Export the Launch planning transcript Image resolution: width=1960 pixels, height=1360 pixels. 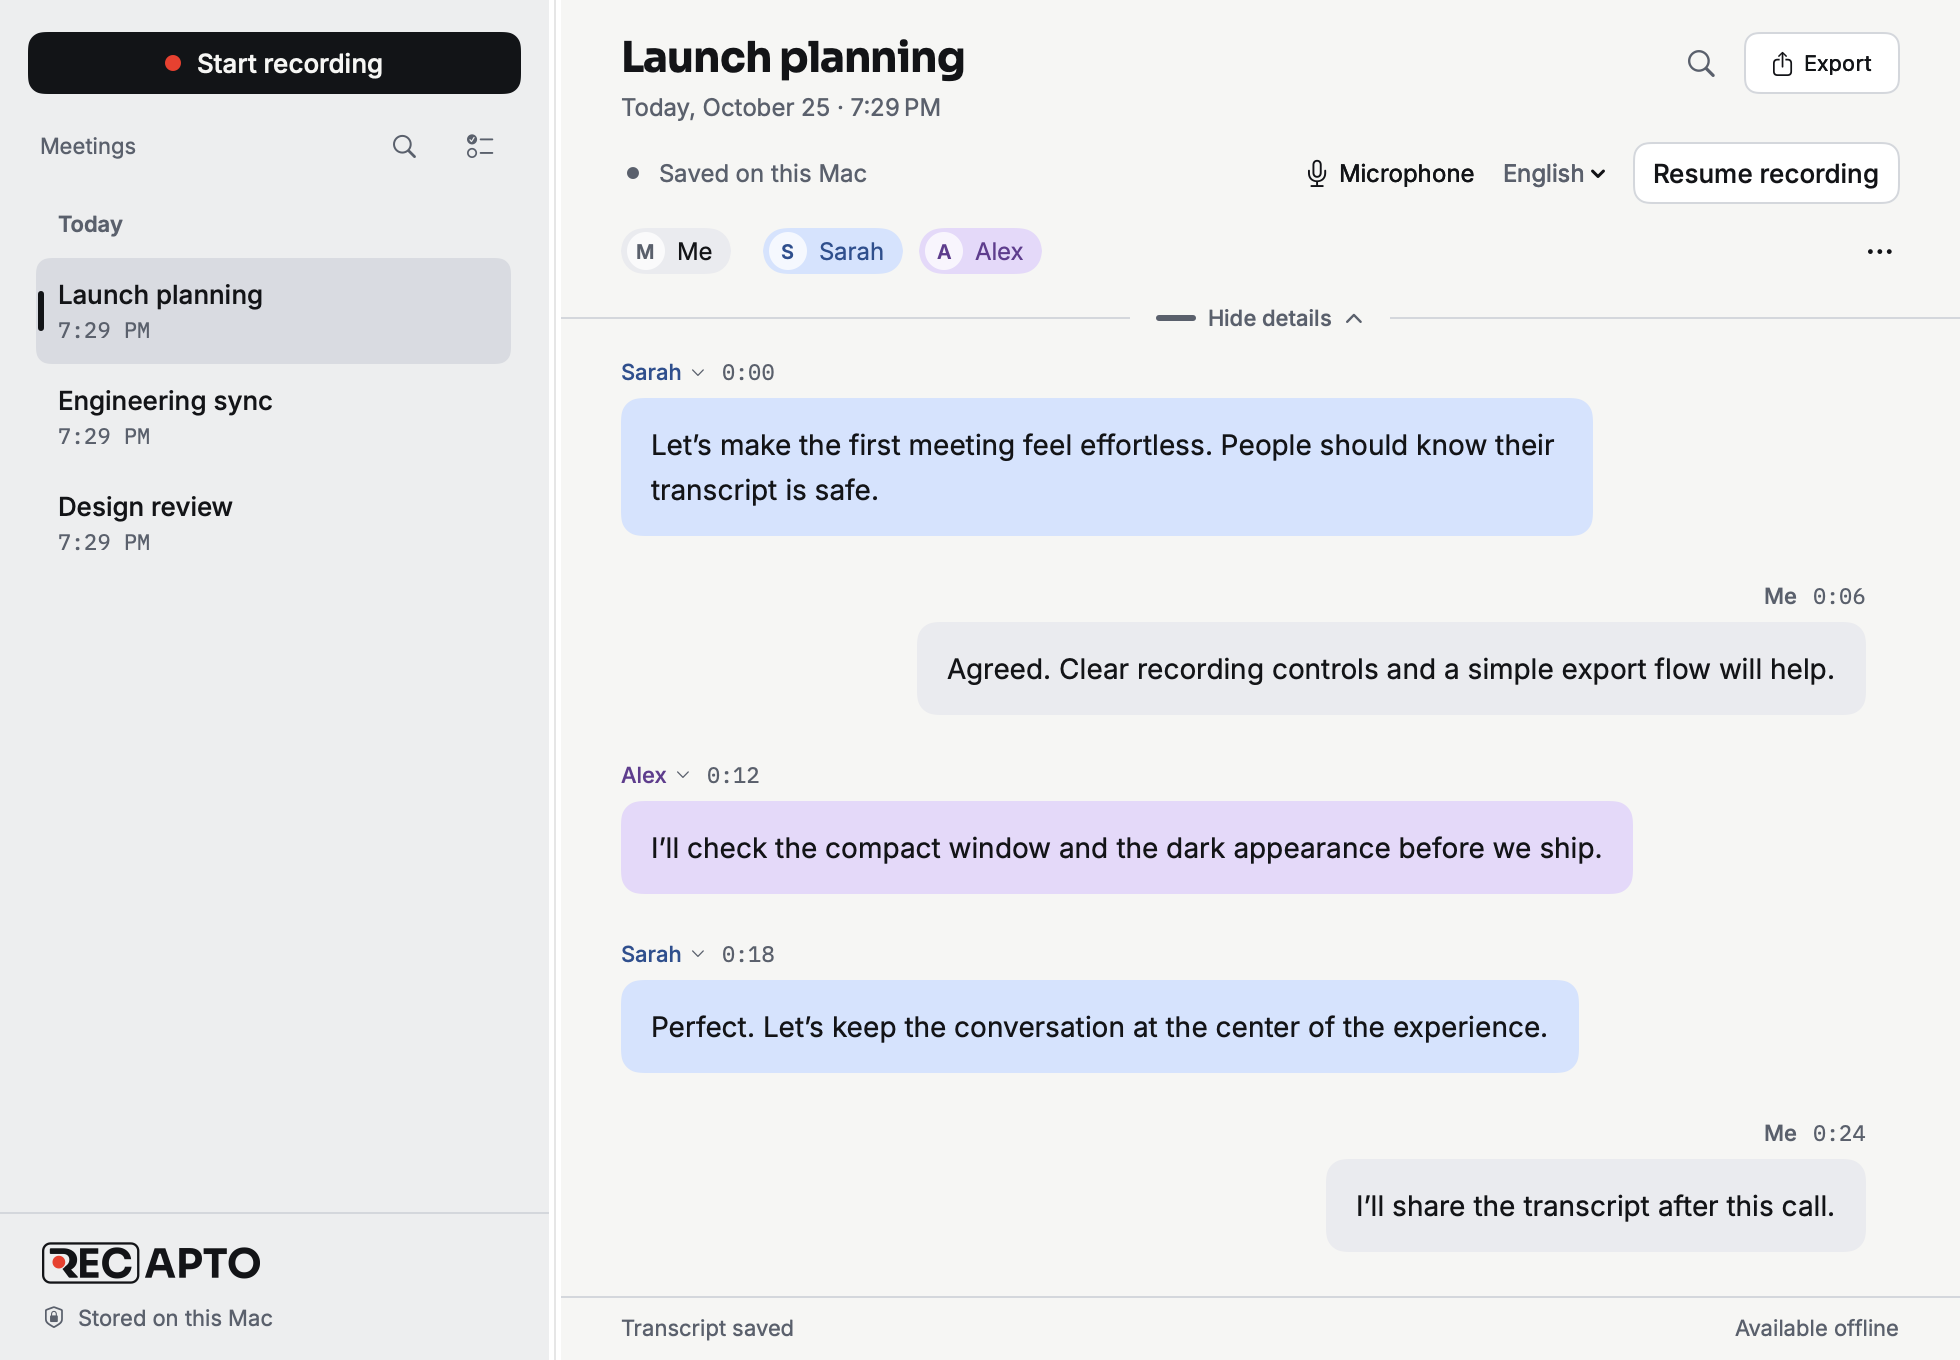[1821, 63]
